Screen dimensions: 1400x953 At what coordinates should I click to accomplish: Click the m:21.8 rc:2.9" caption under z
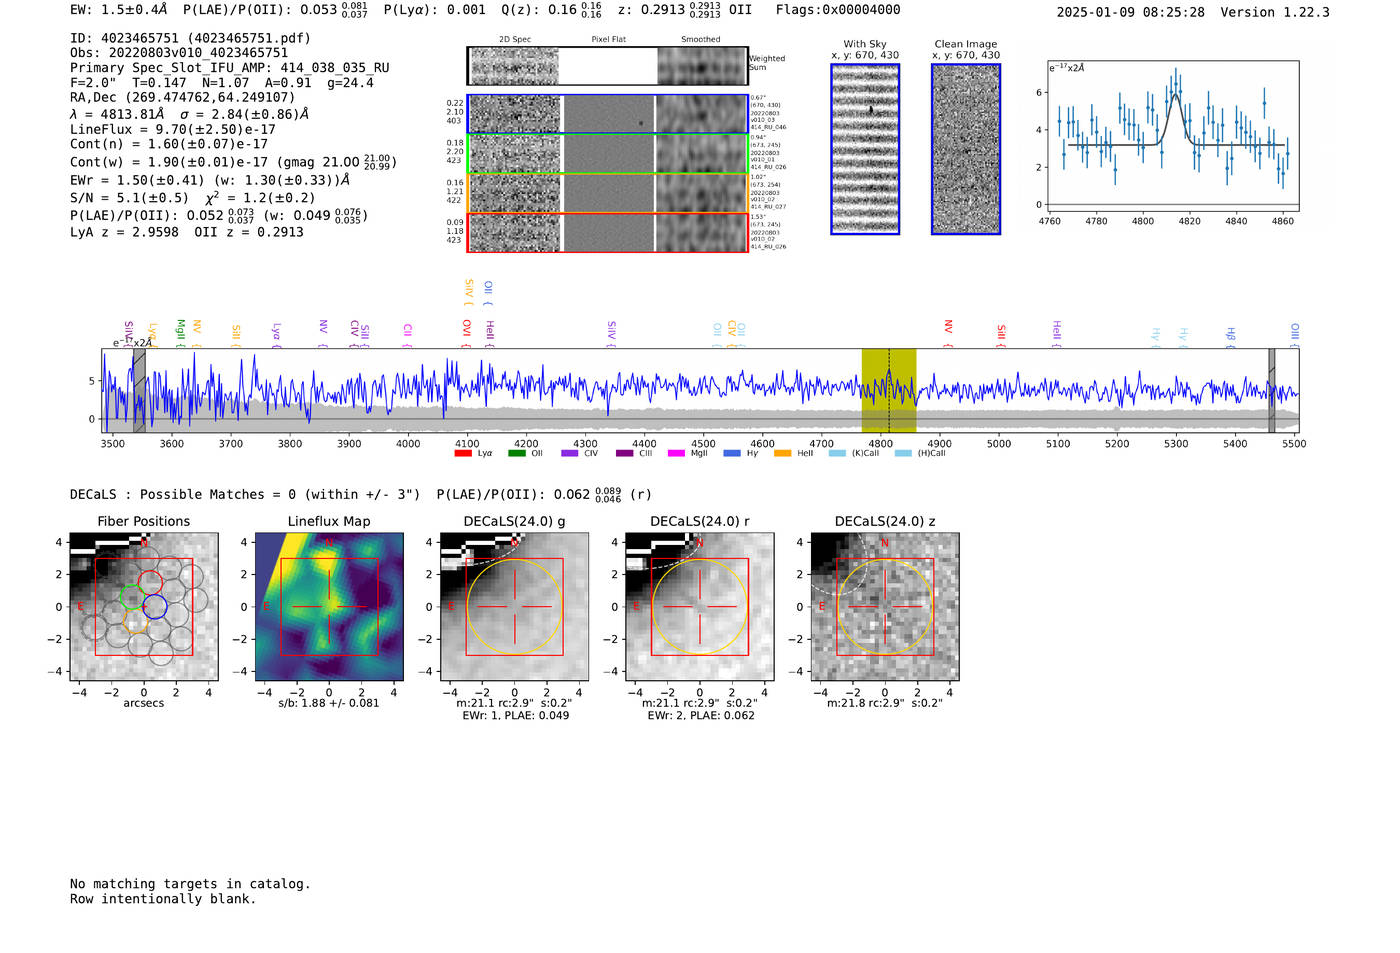pyautogui.click(x=884, y=703)
